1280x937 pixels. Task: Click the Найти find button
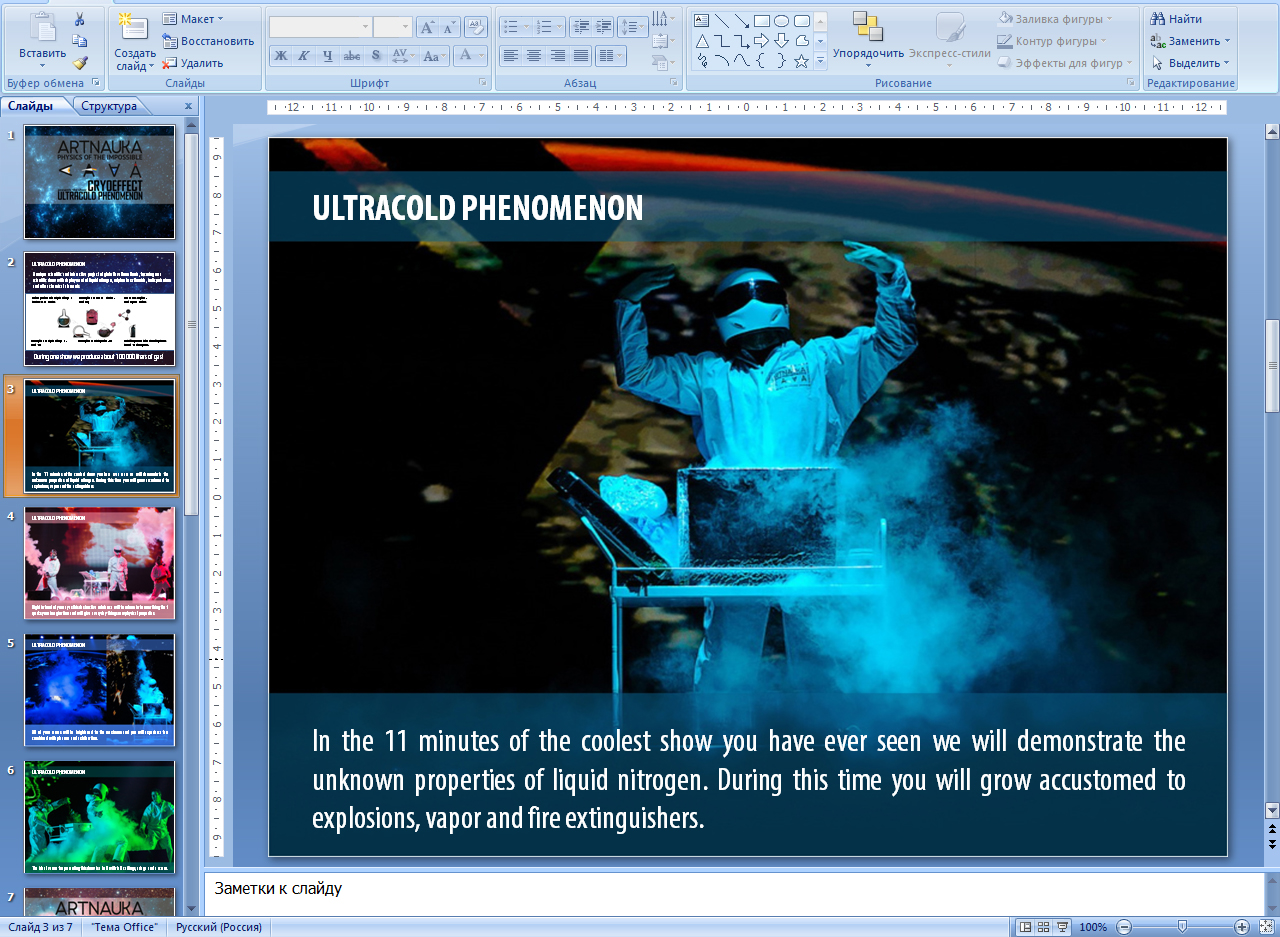(1176, 19)
